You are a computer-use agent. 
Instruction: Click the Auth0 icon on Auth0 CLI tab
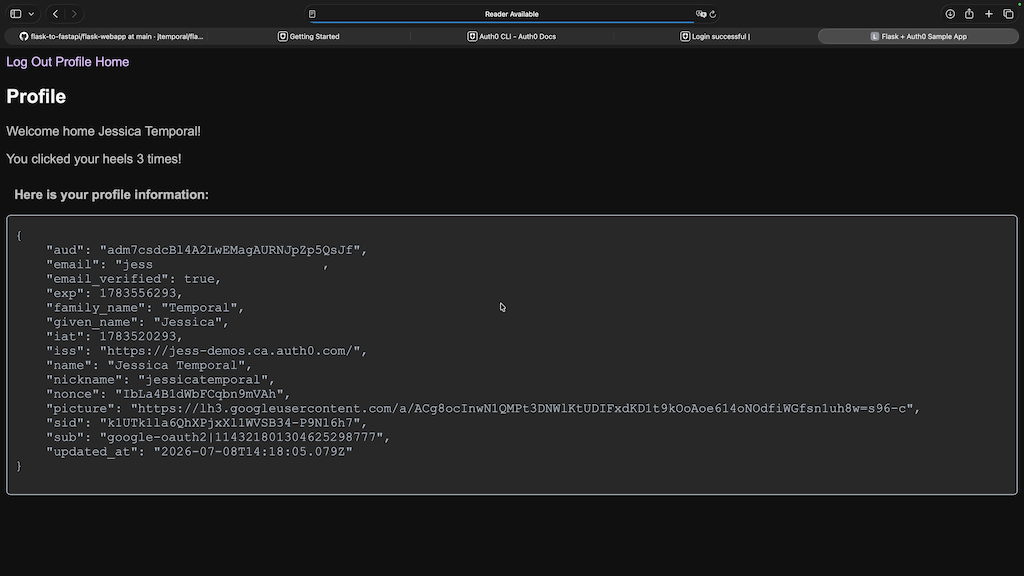(472, 37)
